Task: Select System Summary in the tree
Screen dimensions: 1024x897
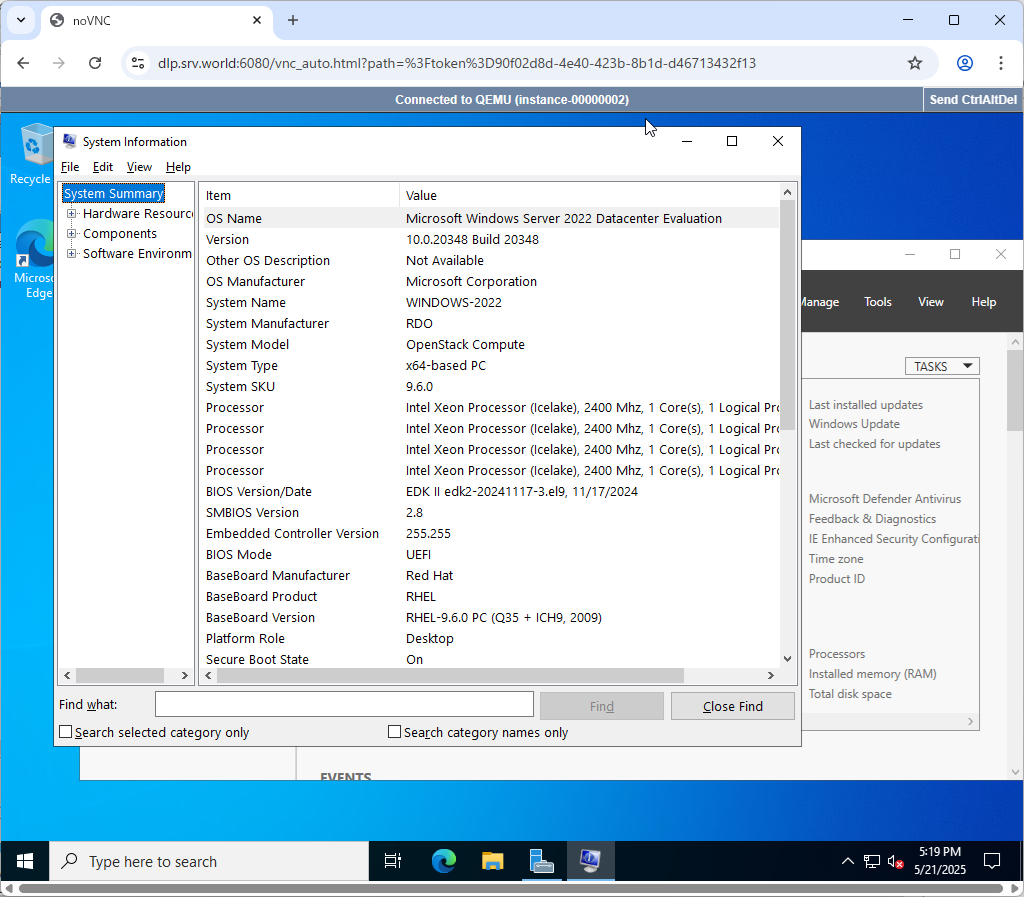Action: coord(114,193)
